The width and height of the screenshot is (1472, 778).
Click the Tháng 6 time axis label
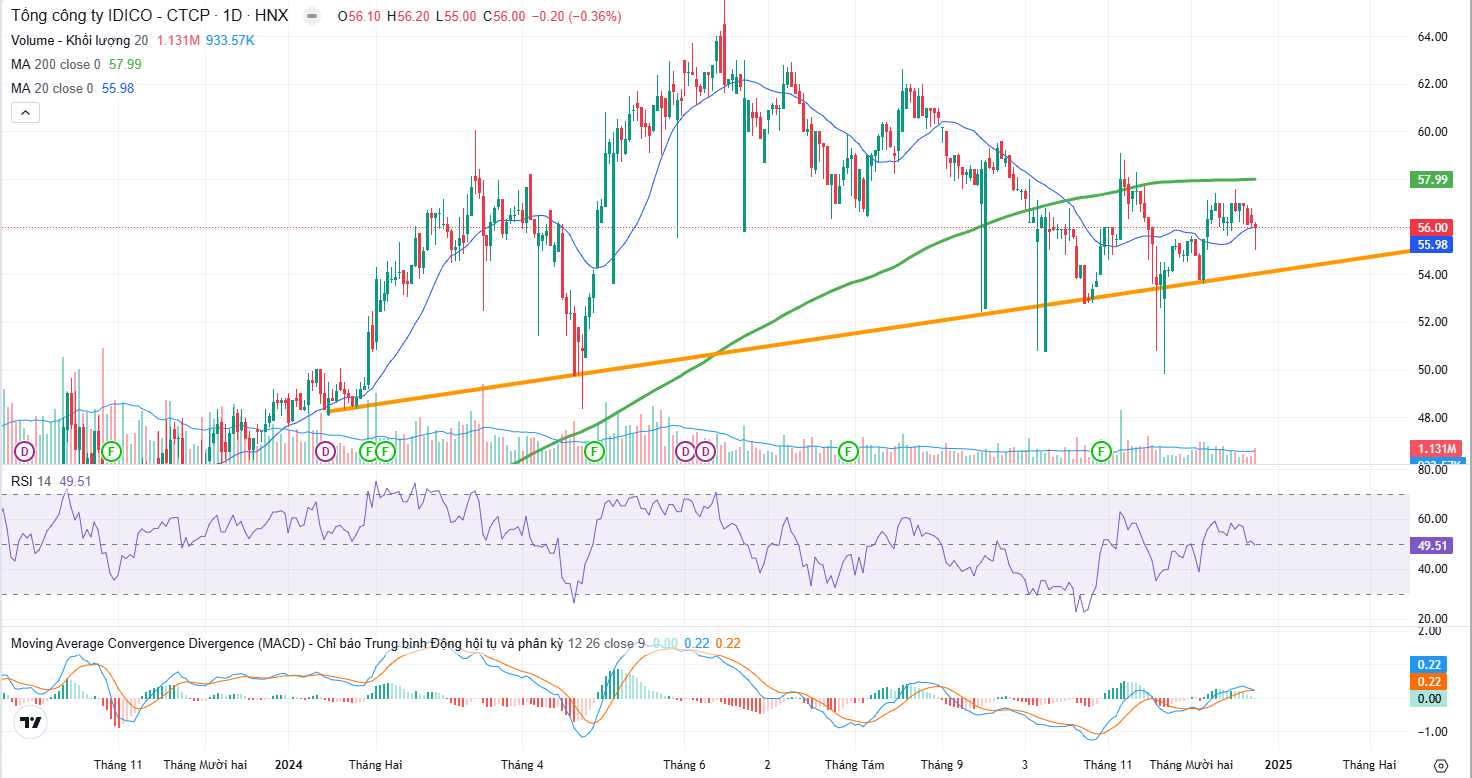coord(684,765)
